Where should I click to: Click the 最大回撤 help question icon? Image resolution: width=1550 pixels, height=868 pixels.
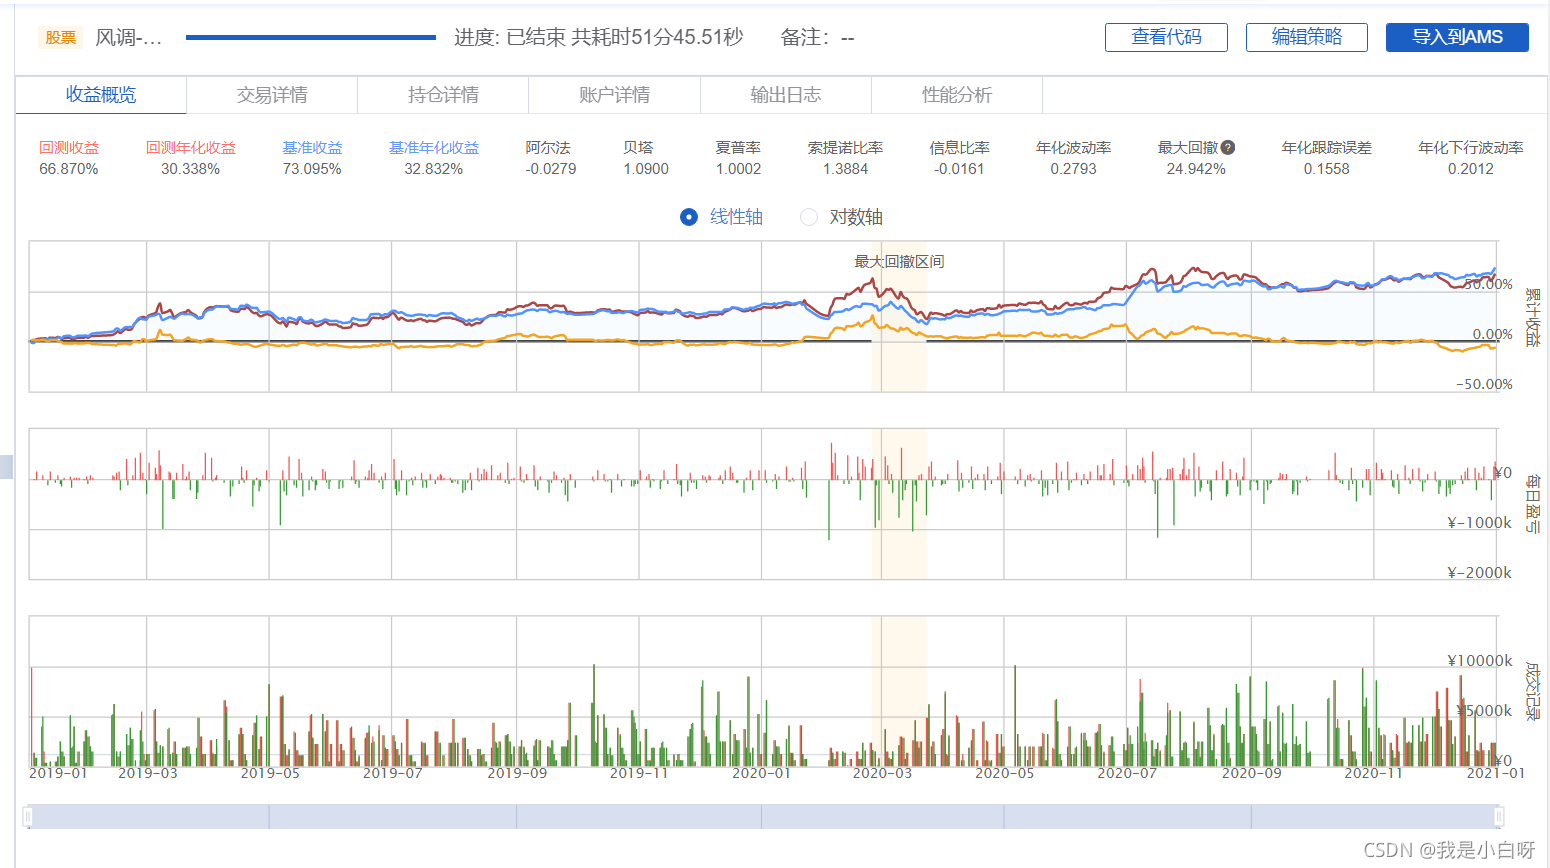pos(1228,147)
